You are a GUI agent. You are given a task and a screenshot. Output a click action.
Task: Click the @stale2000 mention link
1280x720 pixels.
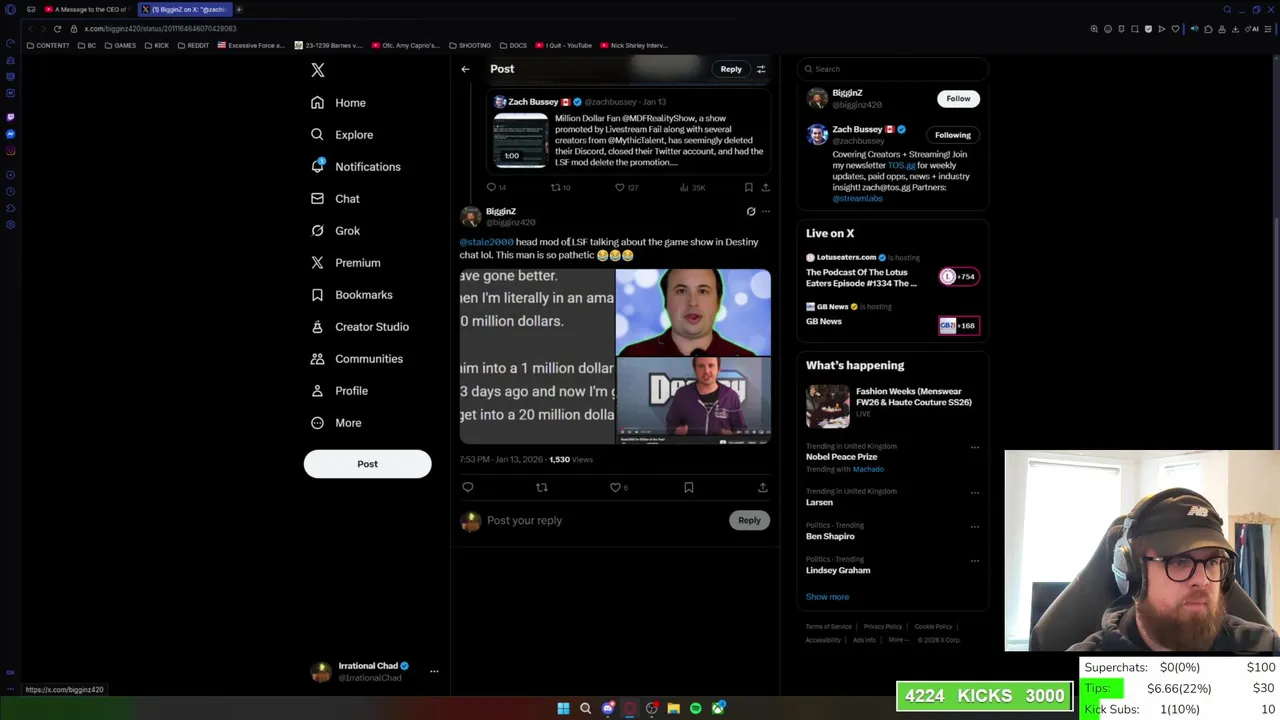[486, 242]
